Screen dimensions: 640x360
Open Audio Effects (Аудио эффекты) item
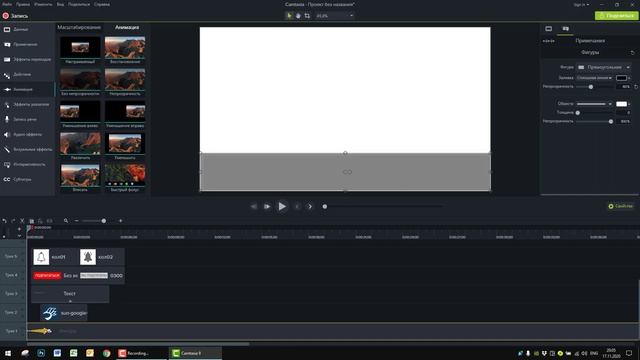coord(27,134)
